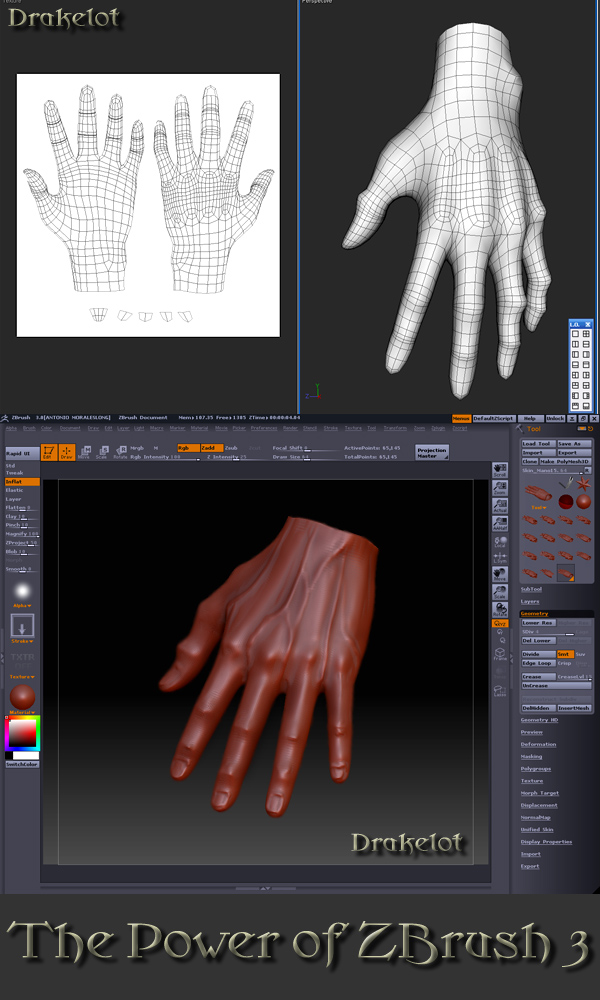Expand the orange Tool dropdown under hand
This screenshot has height=1000, width=600.
[539, 508]
